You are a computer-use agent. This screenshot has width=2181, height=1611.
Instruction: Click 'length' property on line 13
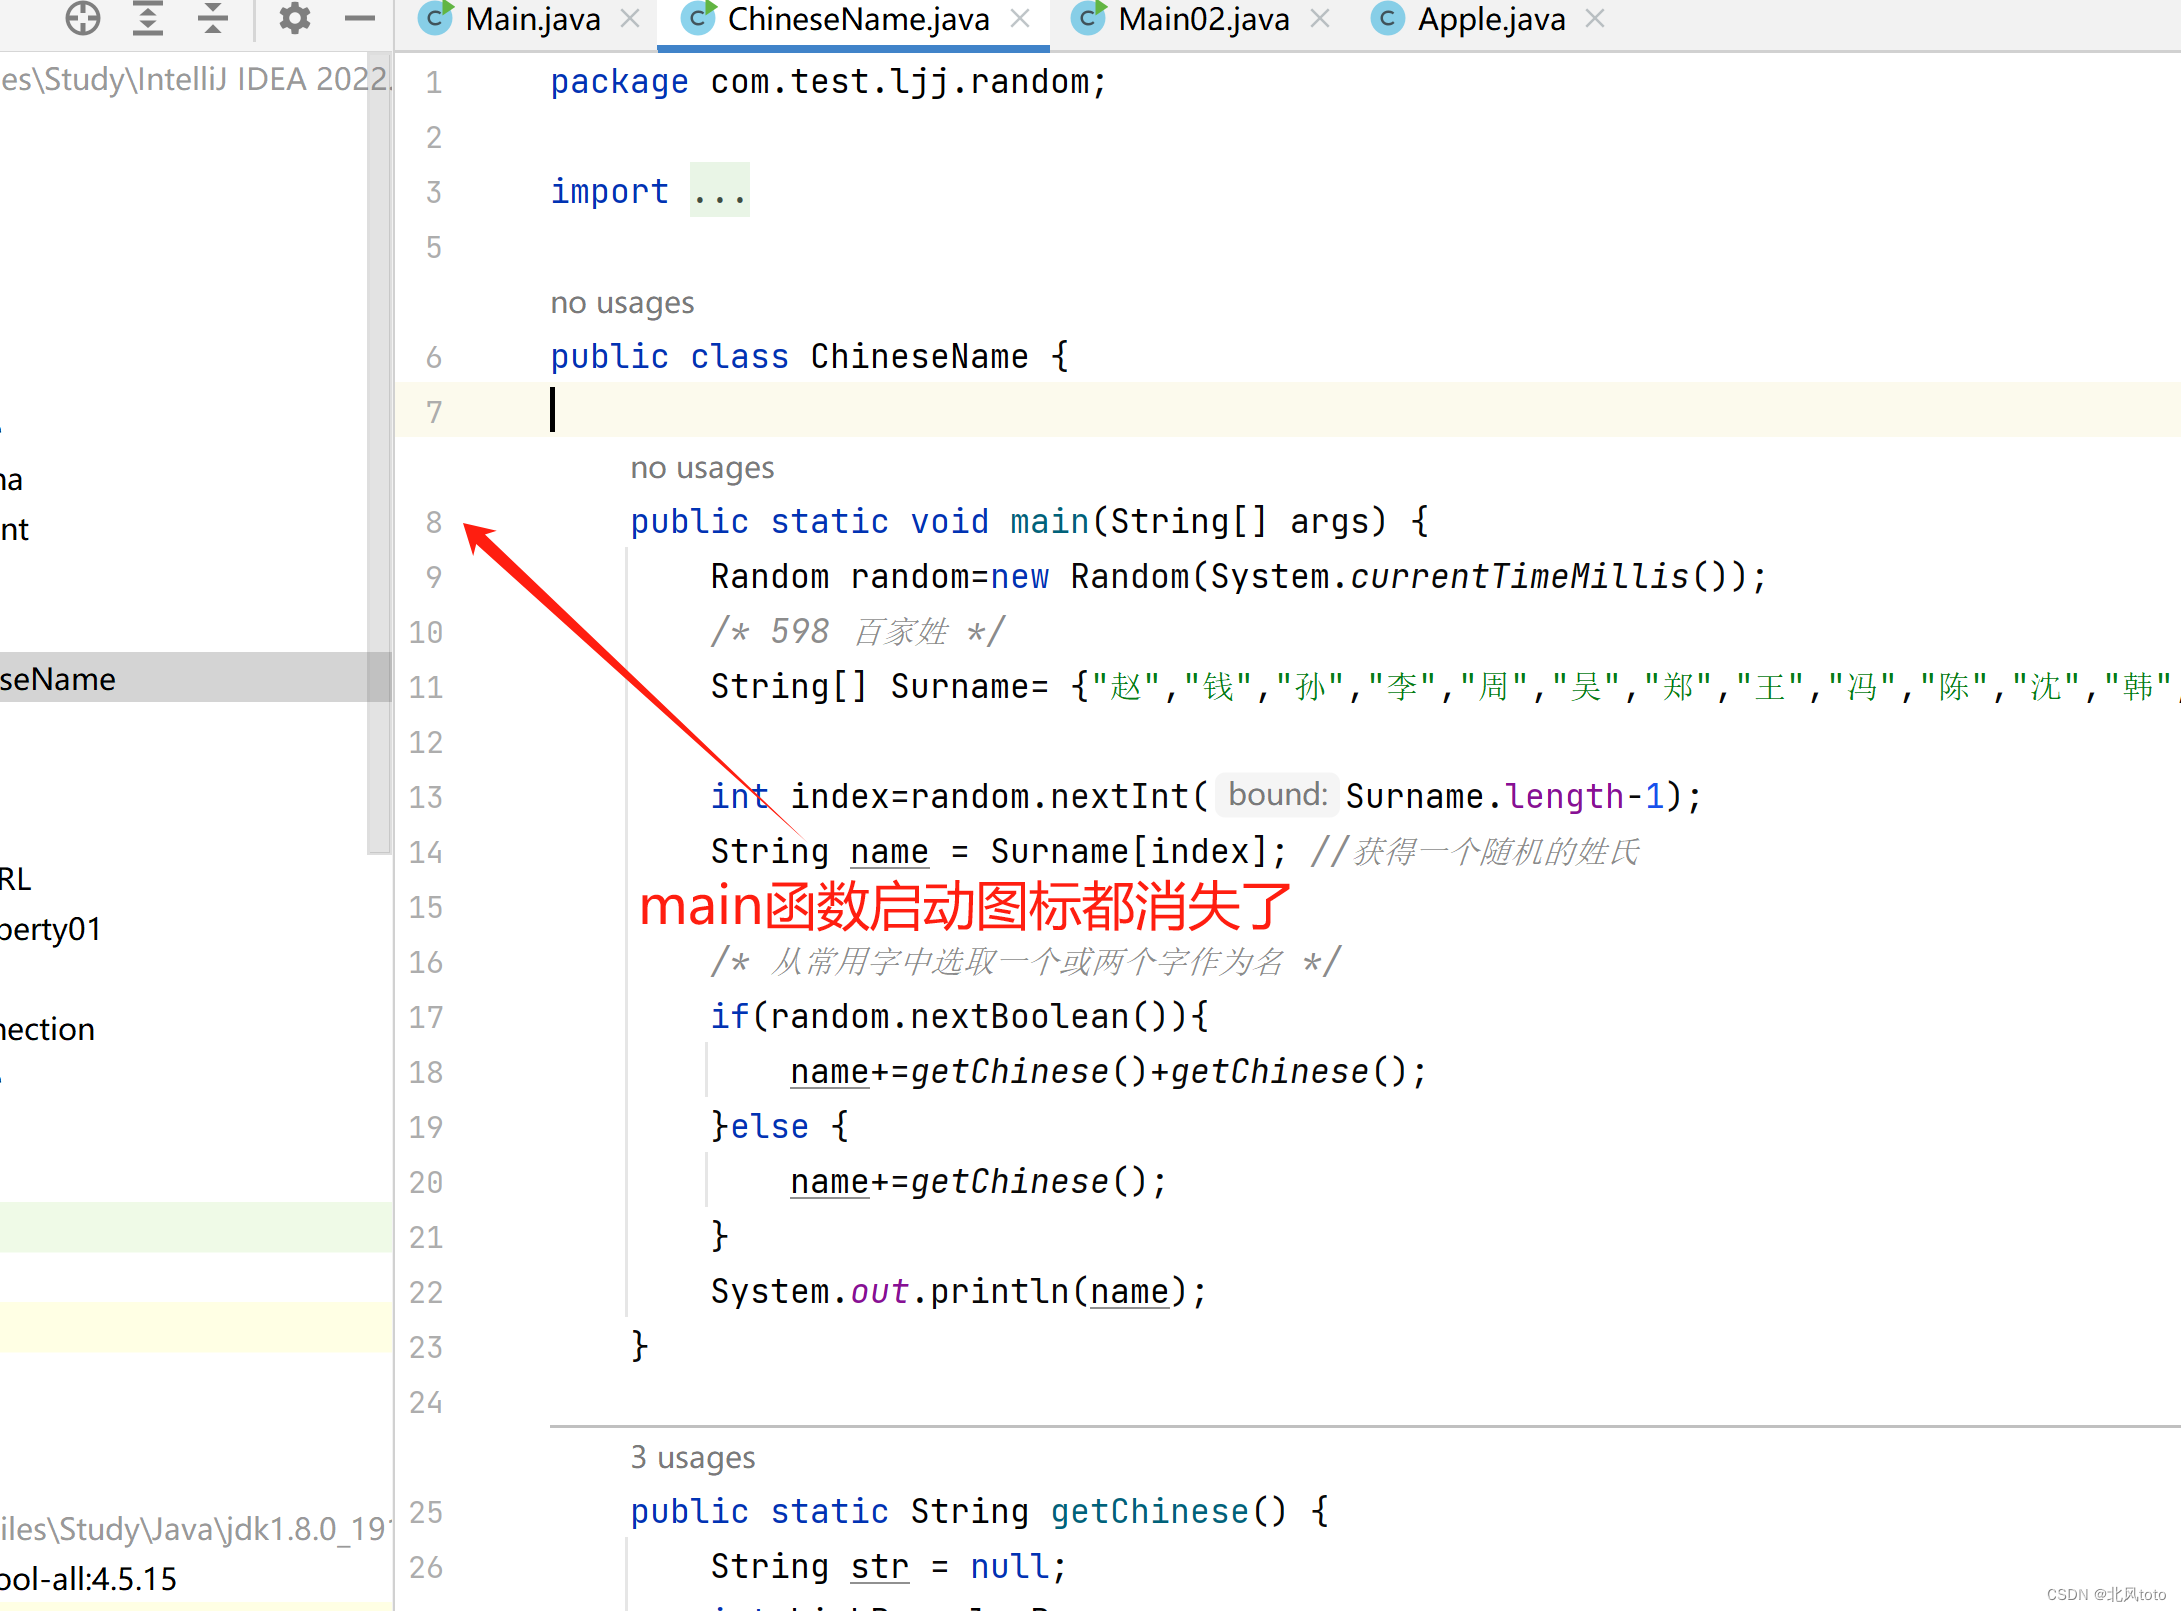[1565, 796]
